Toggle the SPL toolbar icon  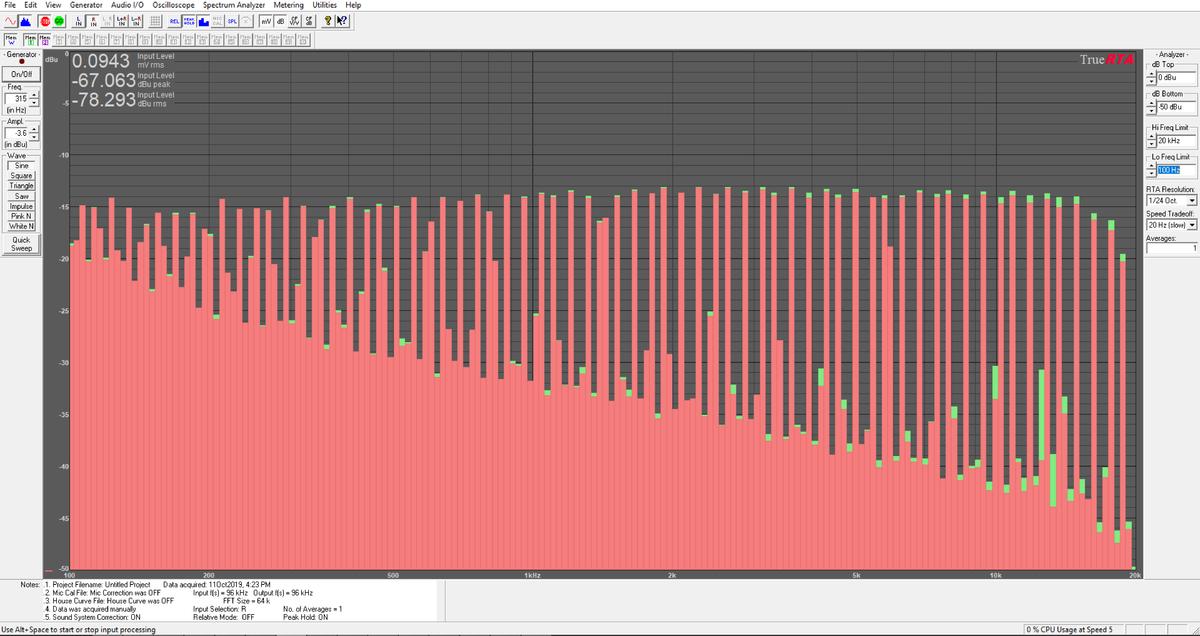pyautogui.click(x=232, y=21)
